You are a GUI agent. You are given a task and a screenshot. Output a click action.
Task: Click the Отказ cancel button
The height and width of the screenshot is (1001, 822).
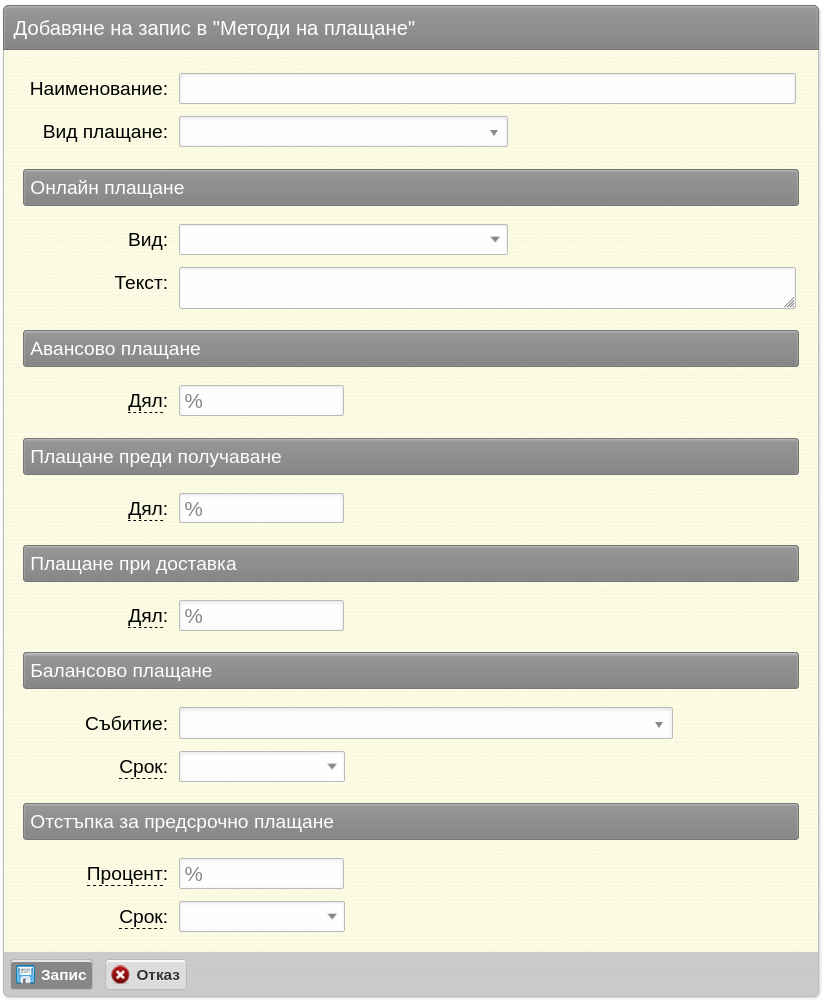tap(146, 974)
